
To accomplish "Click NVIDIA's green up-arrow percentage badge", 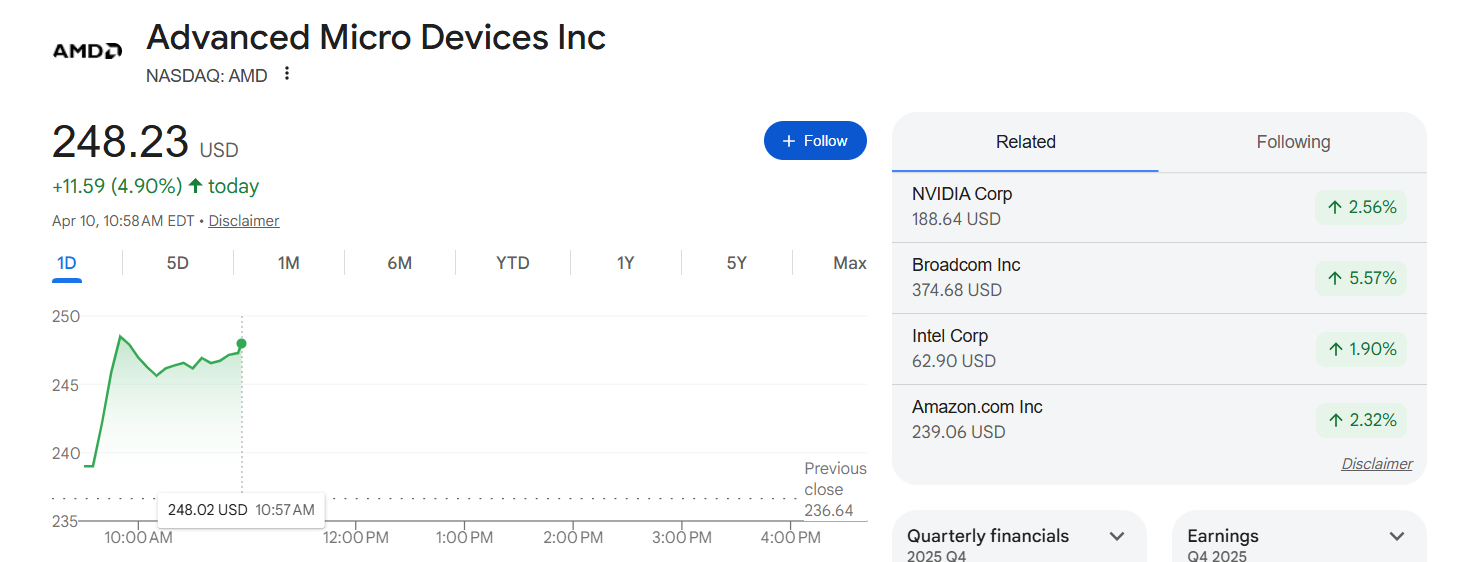I will [x=1360, y=207].
